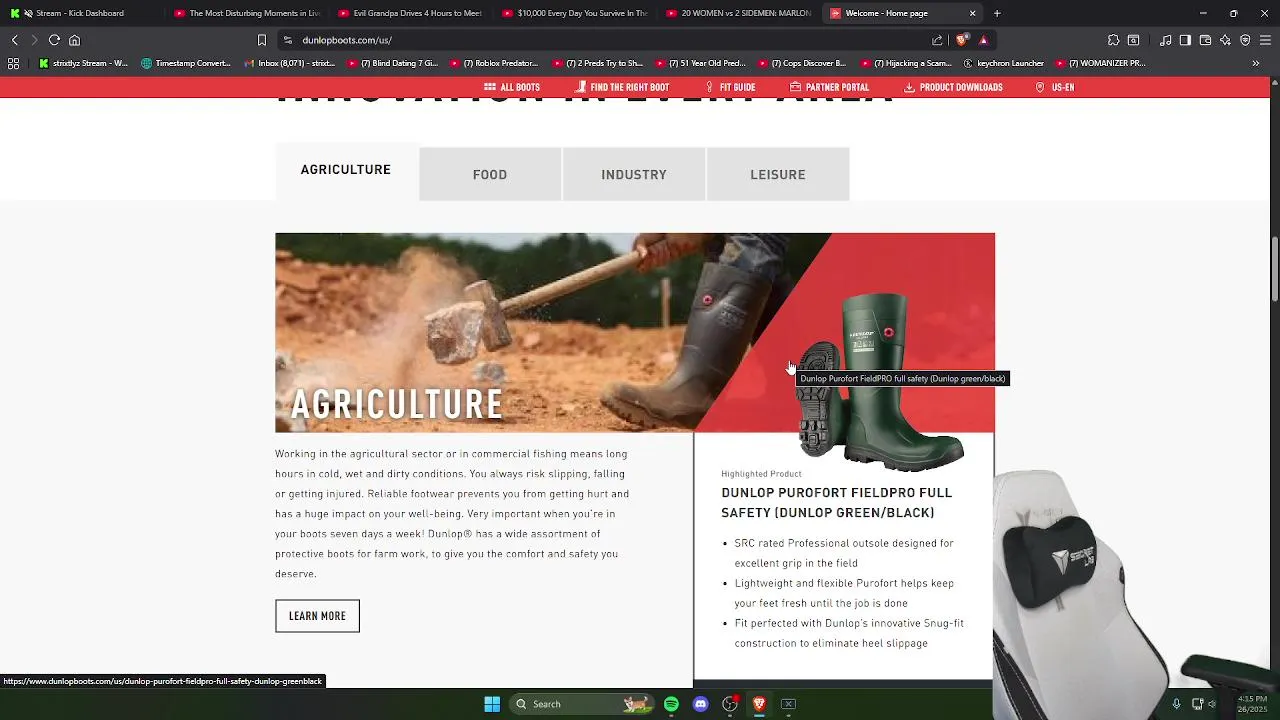
Task: Open browser home page icon
Action: (x=74, y=40)
